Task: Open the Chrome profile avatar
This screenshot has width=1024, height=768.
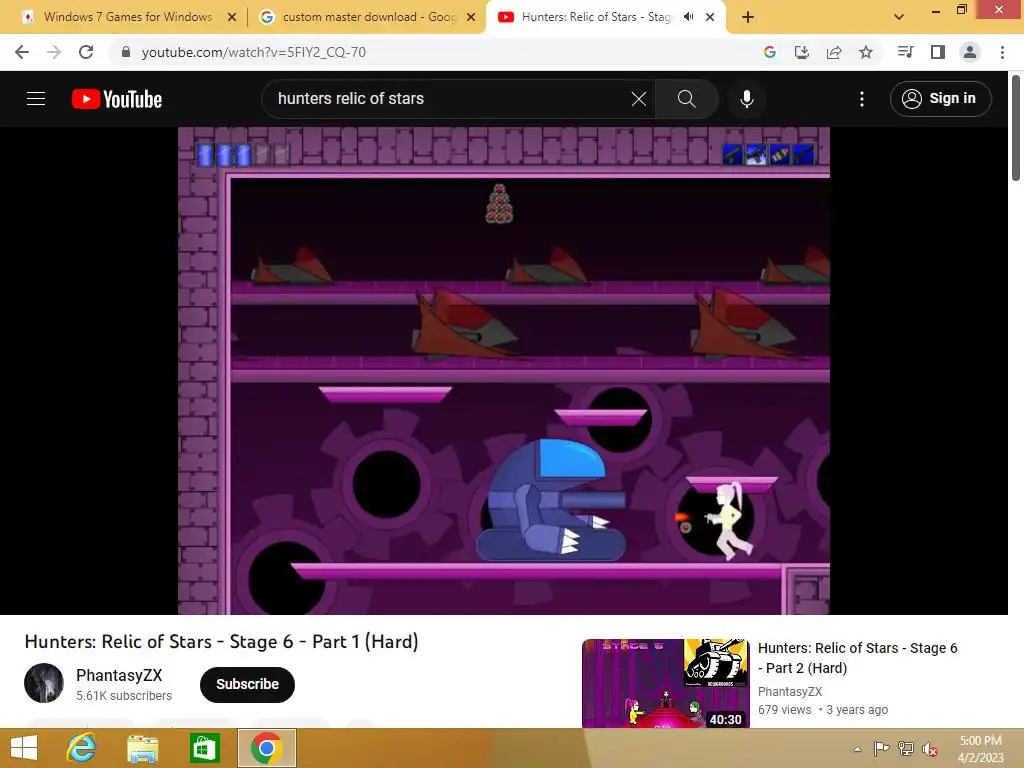Action: (x=970, y=52)
